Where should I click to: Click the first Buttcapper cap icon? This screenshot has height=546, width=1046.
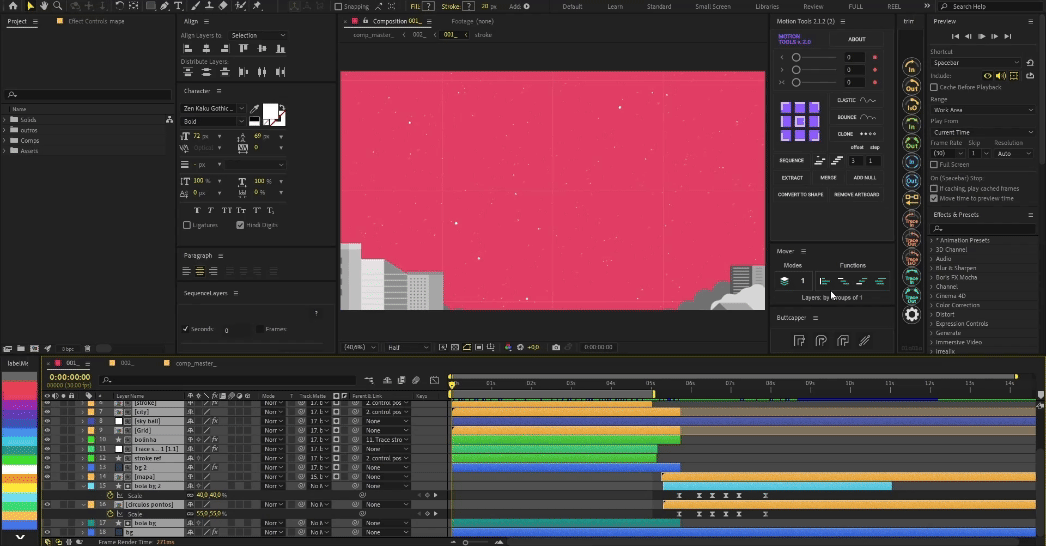(799, 341)
